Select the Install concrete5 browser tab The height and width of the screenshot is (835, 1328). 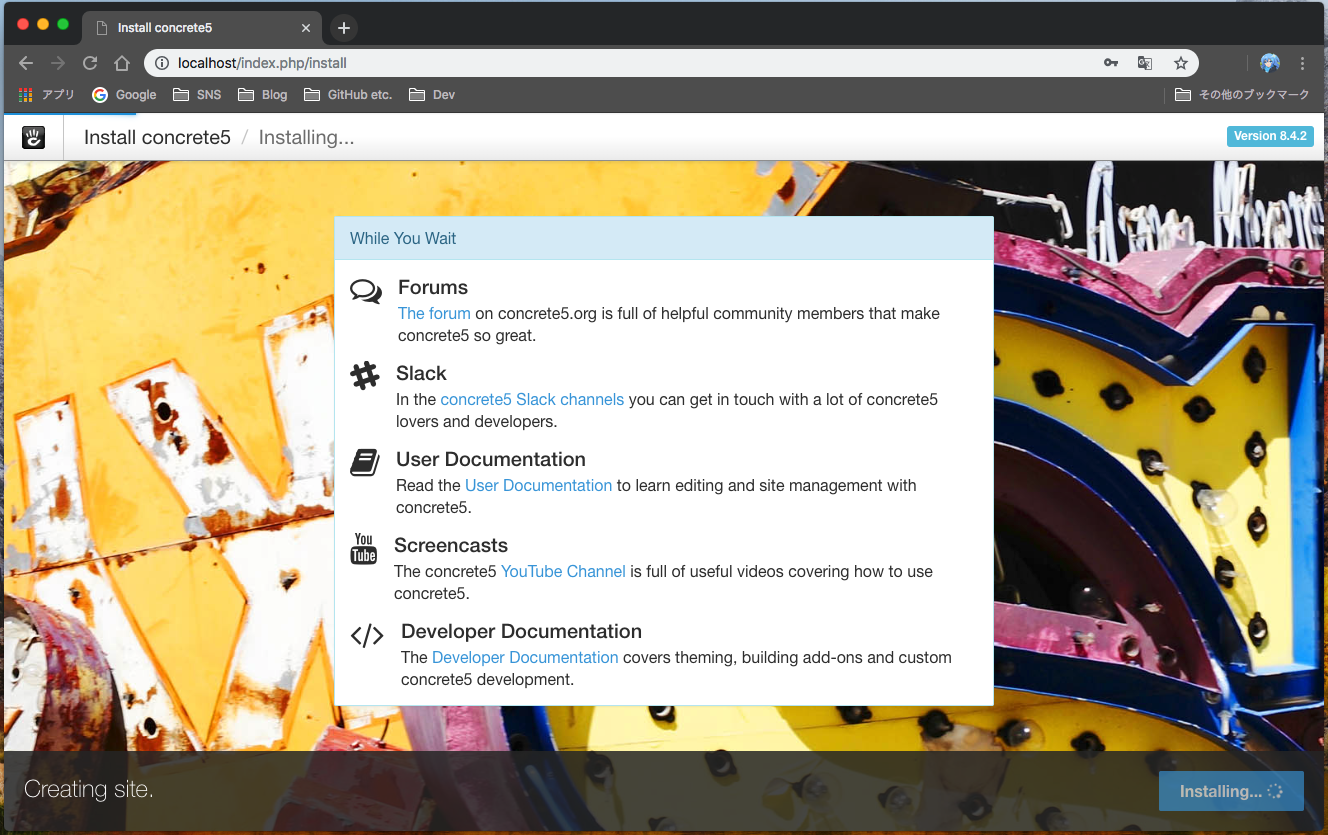202,28
